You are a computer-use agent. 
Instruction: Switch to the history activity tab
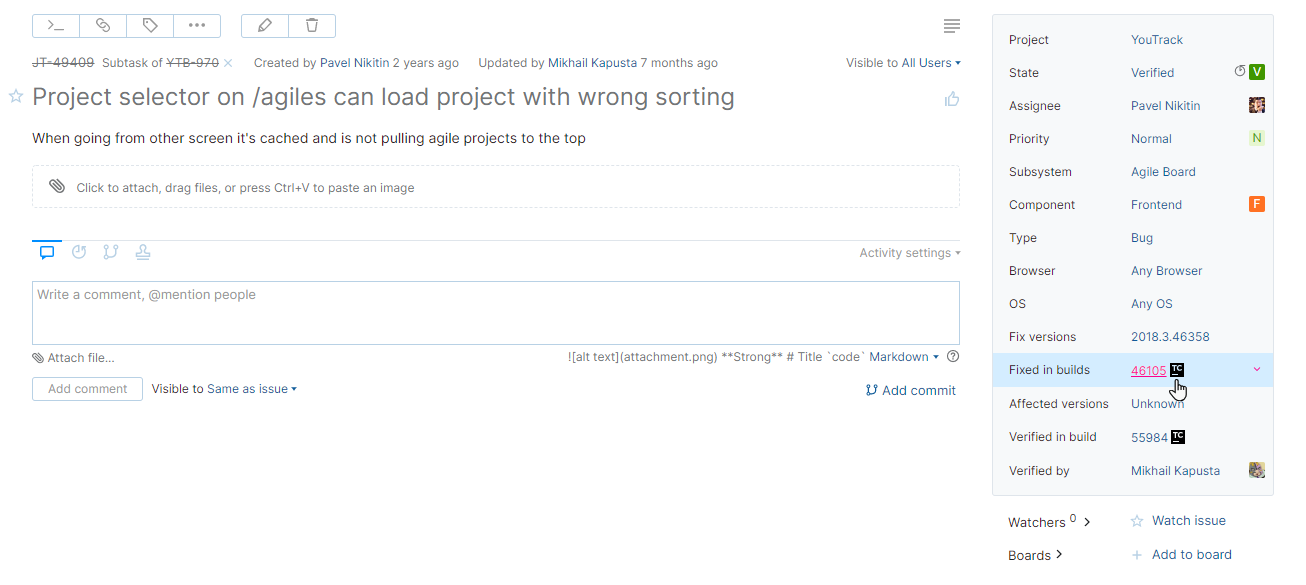tap(79, 253)
